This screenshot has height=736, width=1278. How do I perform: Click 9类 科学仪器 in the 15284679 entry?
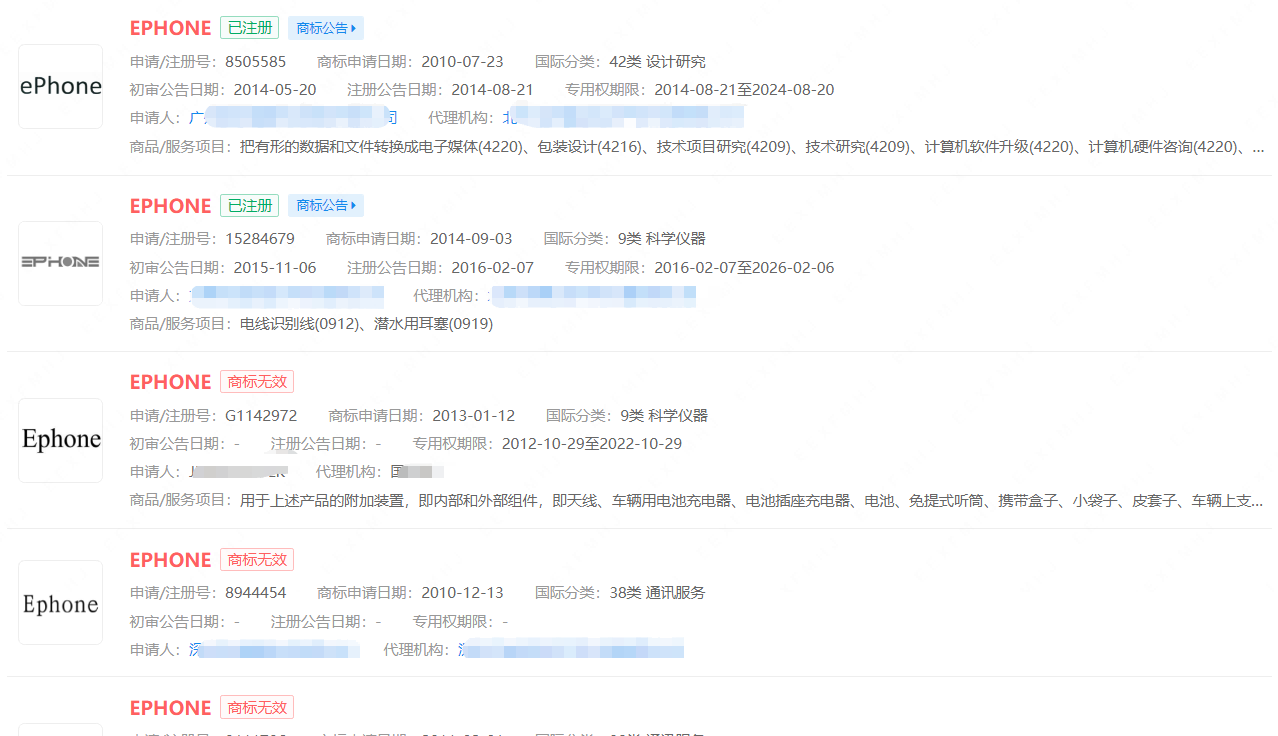662,239
